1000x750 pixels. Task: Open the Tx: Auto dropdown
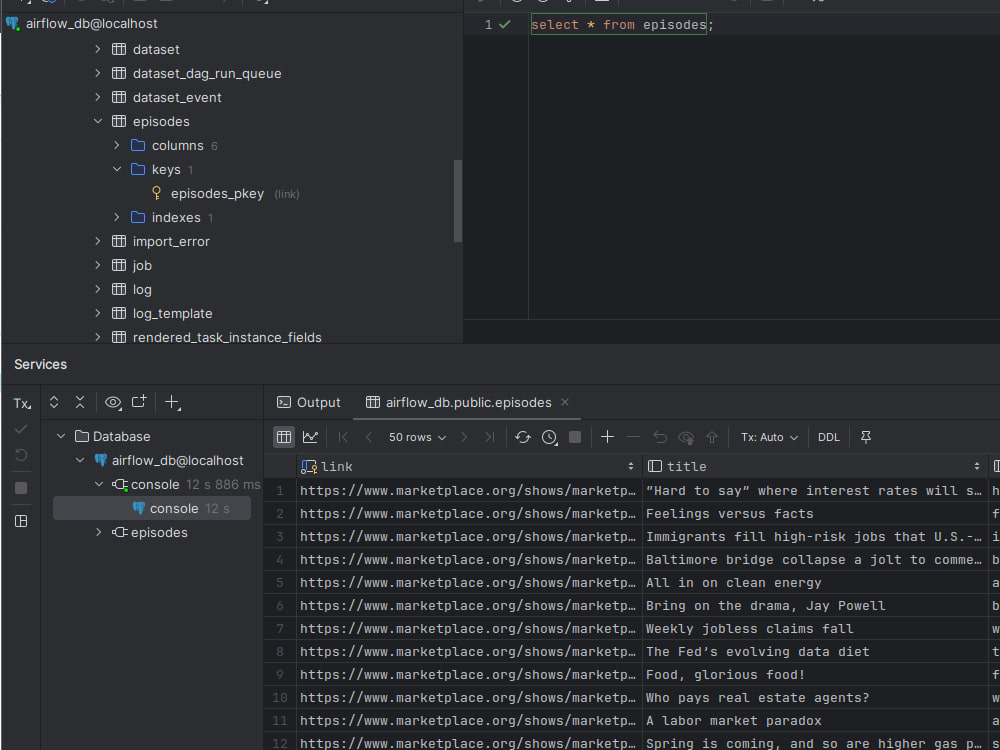(x=769, y=437)
